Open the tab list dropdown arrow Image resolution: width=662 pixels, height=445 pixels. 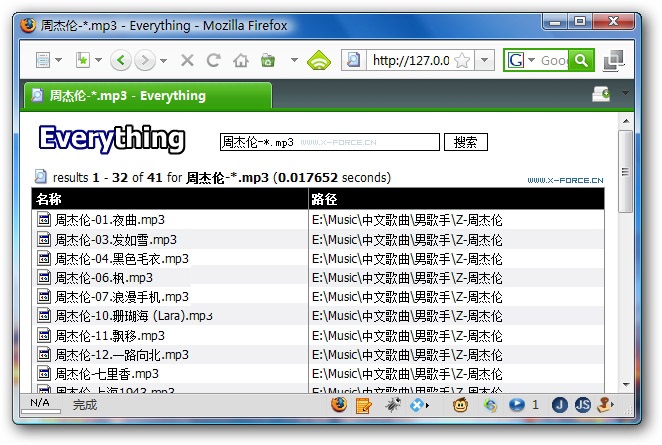click(x=625, y=93)
